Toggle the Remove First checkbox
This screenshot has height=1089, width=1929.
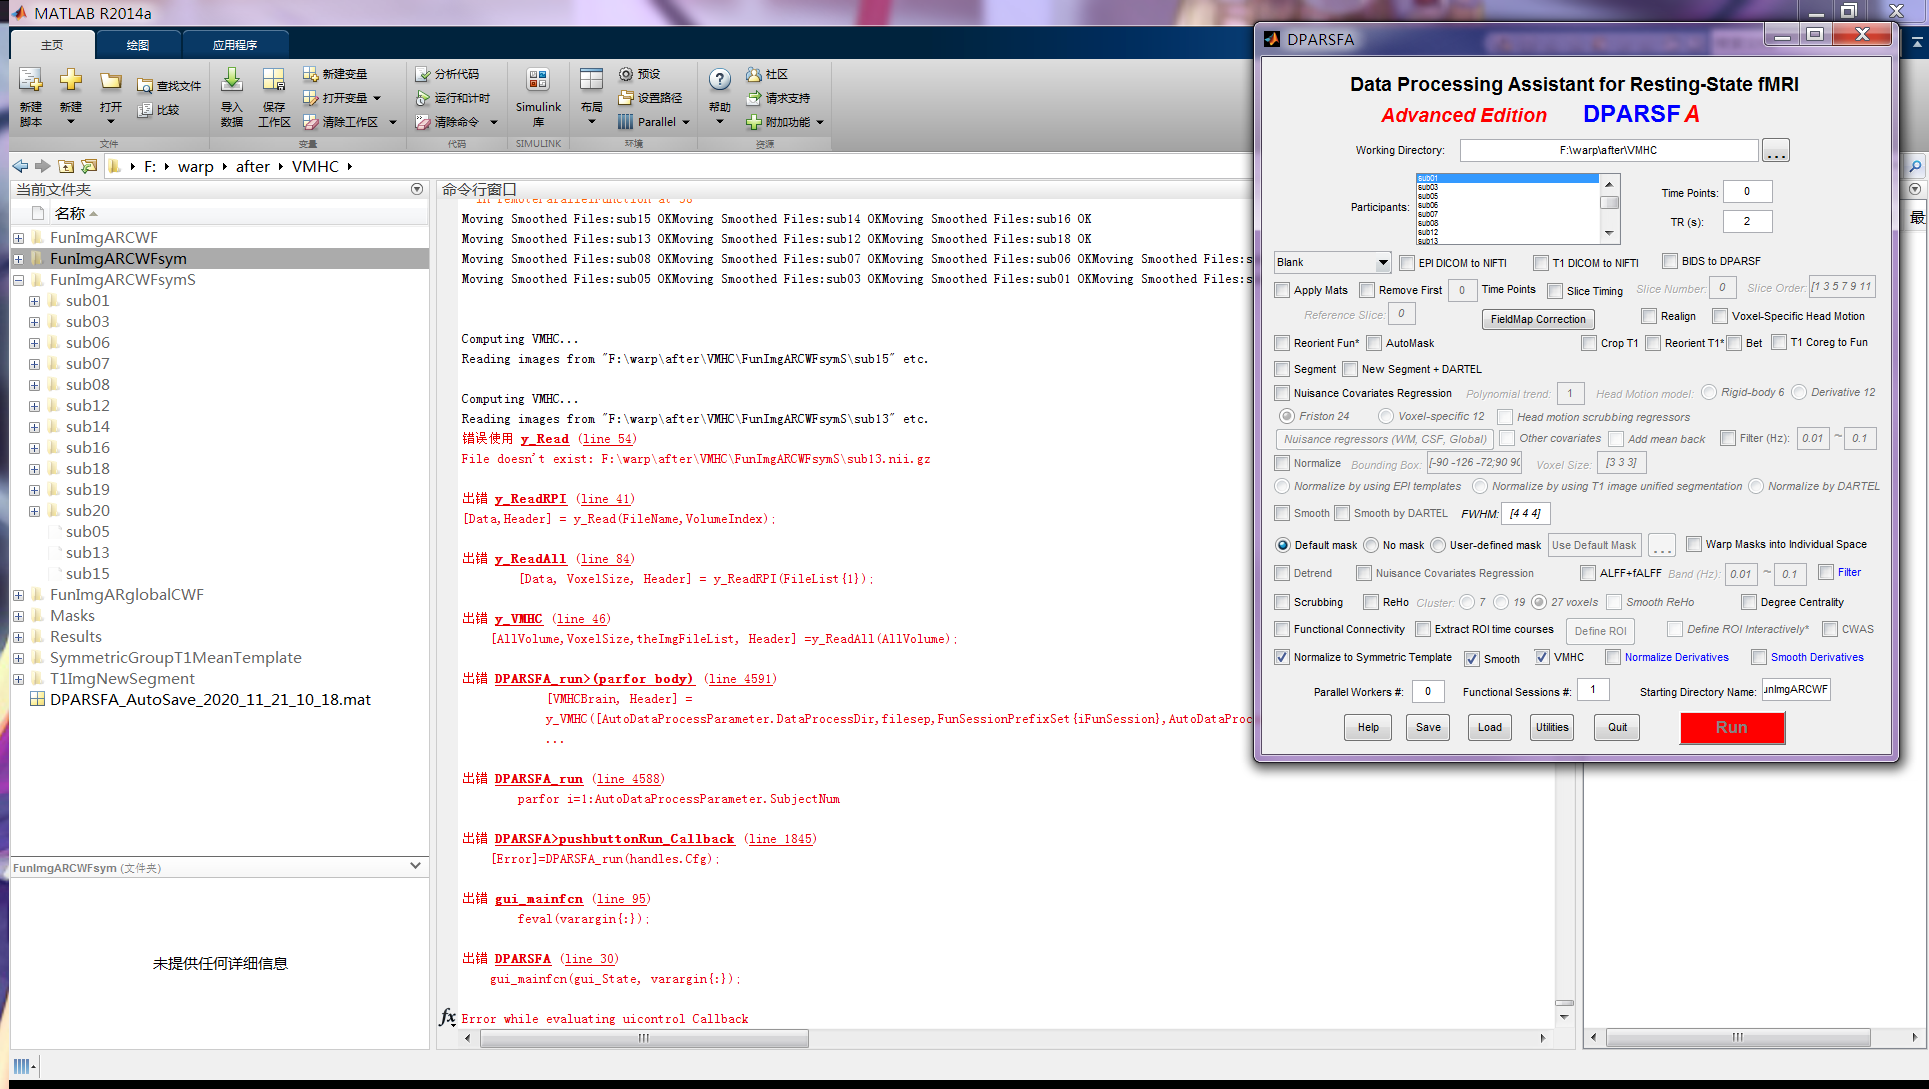1367,290
